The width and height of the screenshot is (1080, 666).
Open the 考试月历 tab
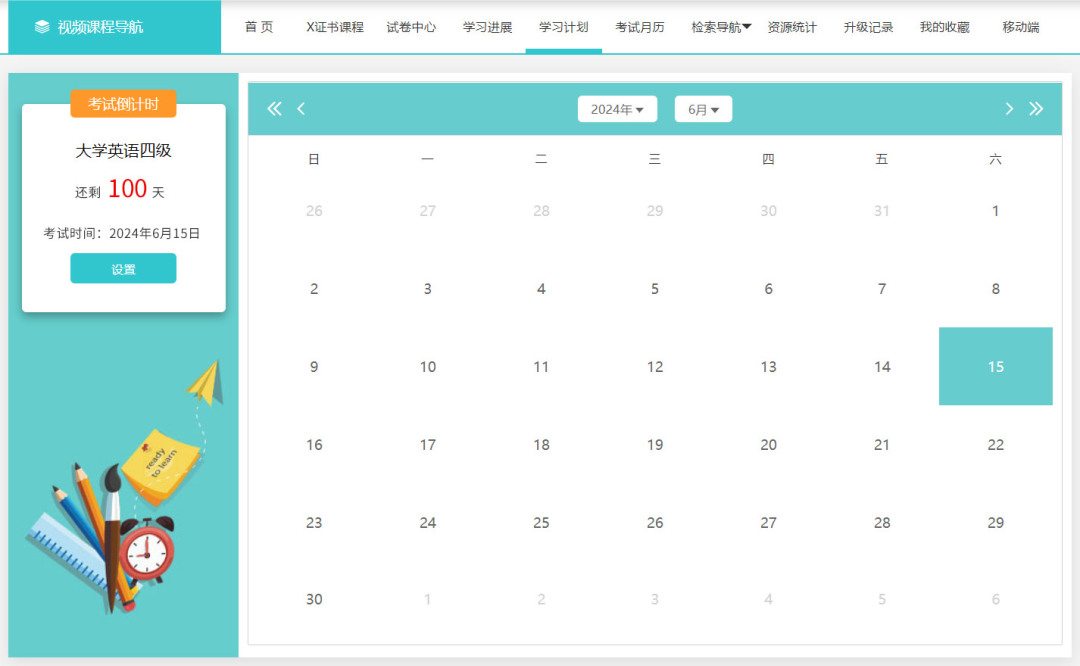click(x=640, y=27)
